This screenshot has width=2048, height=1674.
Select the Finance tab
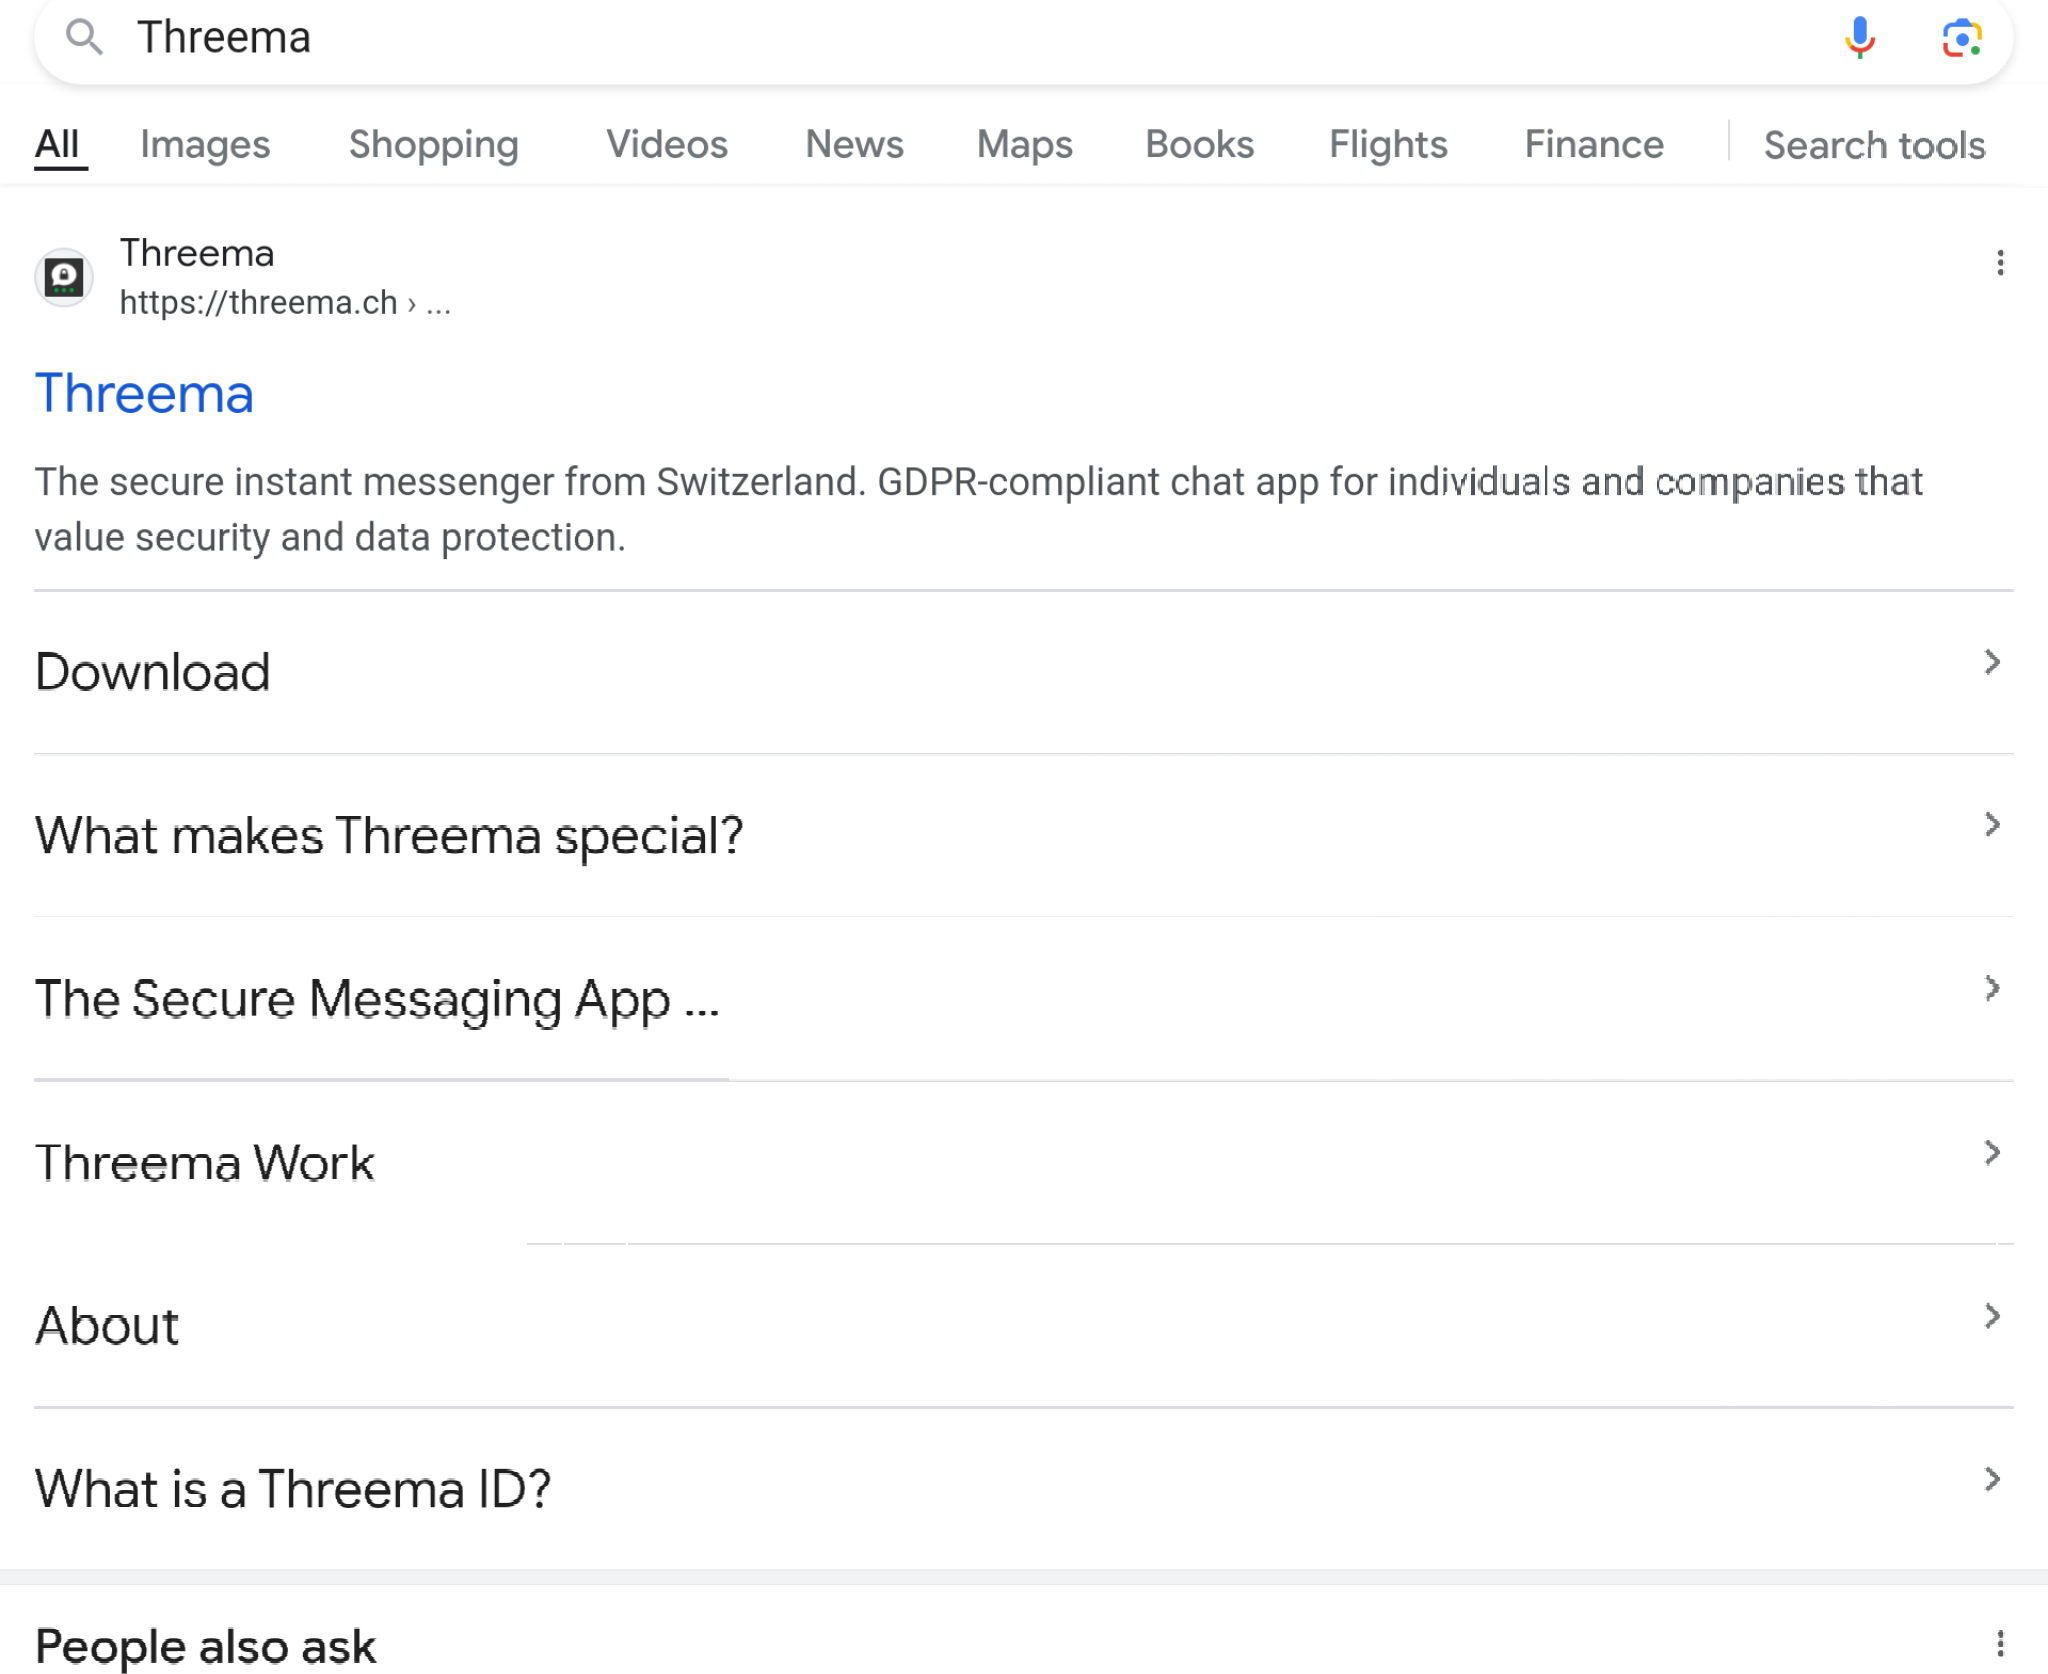point(1593,145)
